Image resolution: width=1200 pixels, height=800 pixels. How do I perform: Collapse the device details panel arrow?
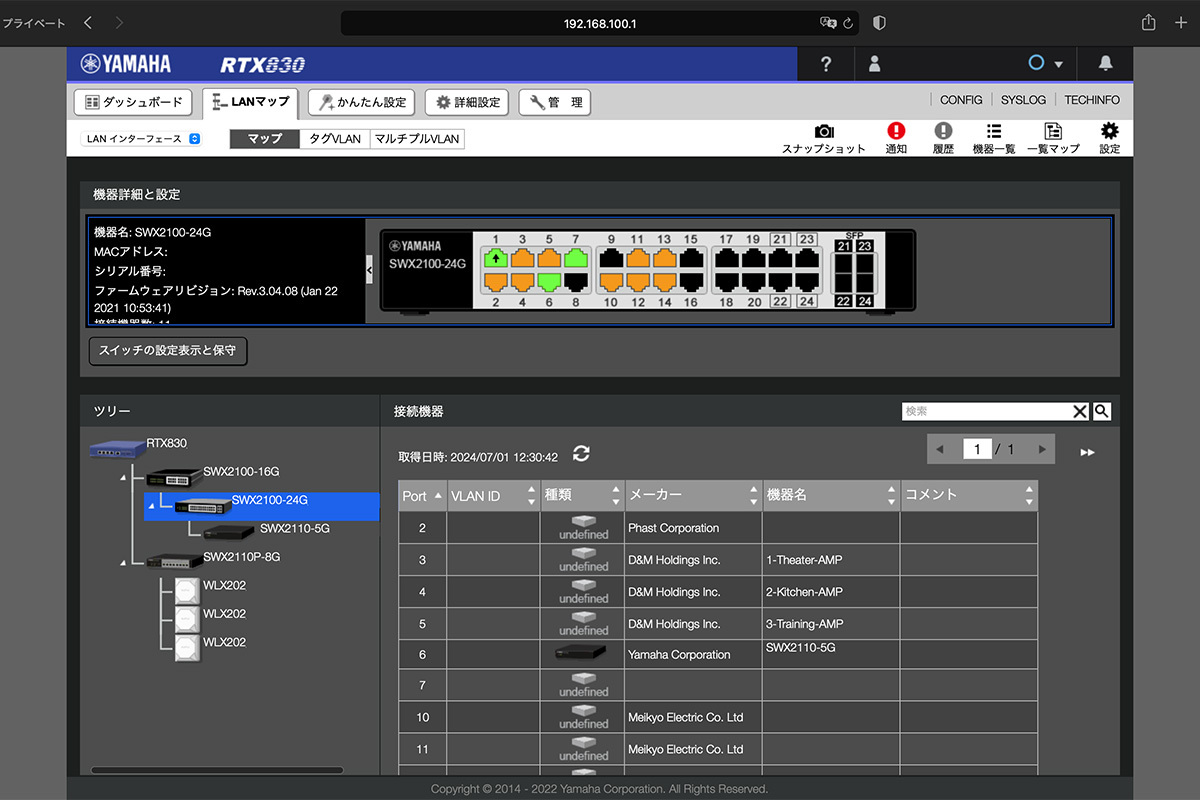(x=369, y=269)
